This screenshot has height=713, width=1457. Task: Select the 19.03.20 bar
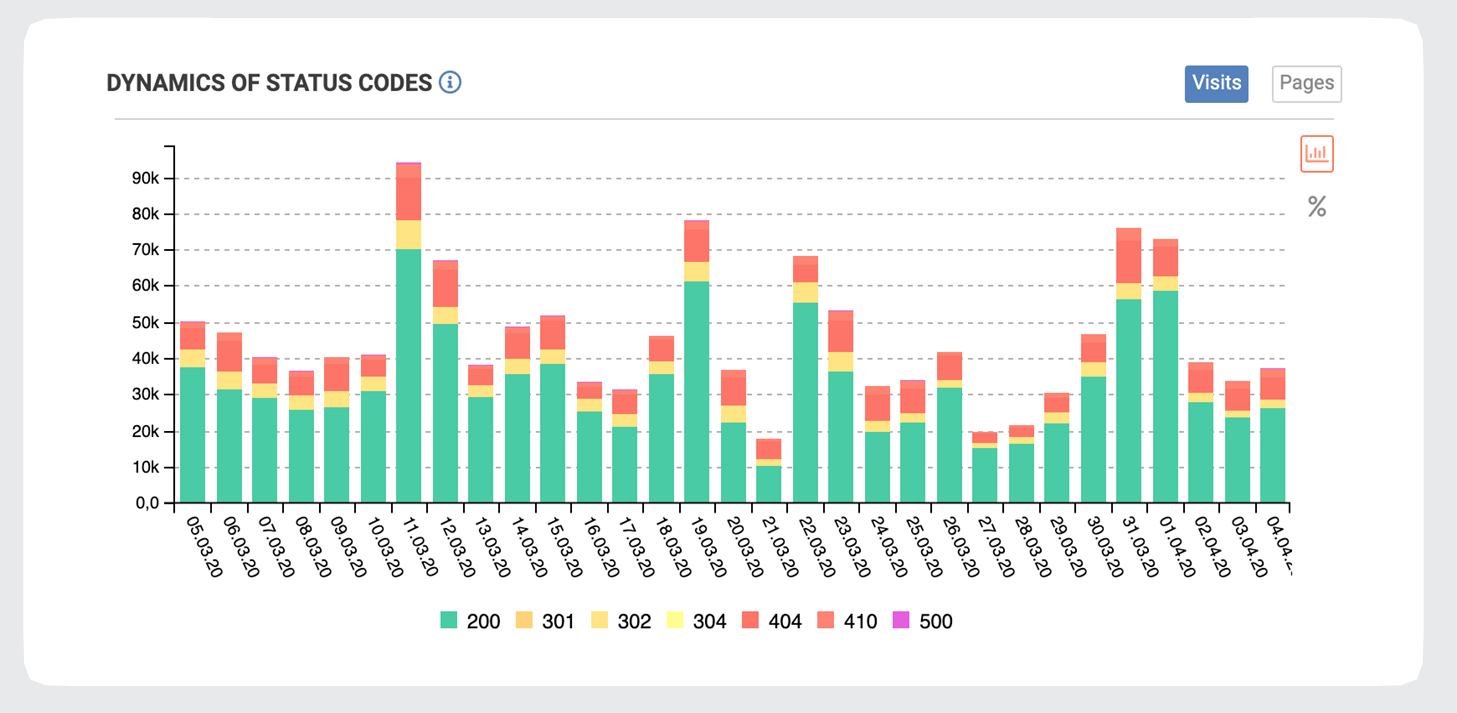tap(696, 361)
